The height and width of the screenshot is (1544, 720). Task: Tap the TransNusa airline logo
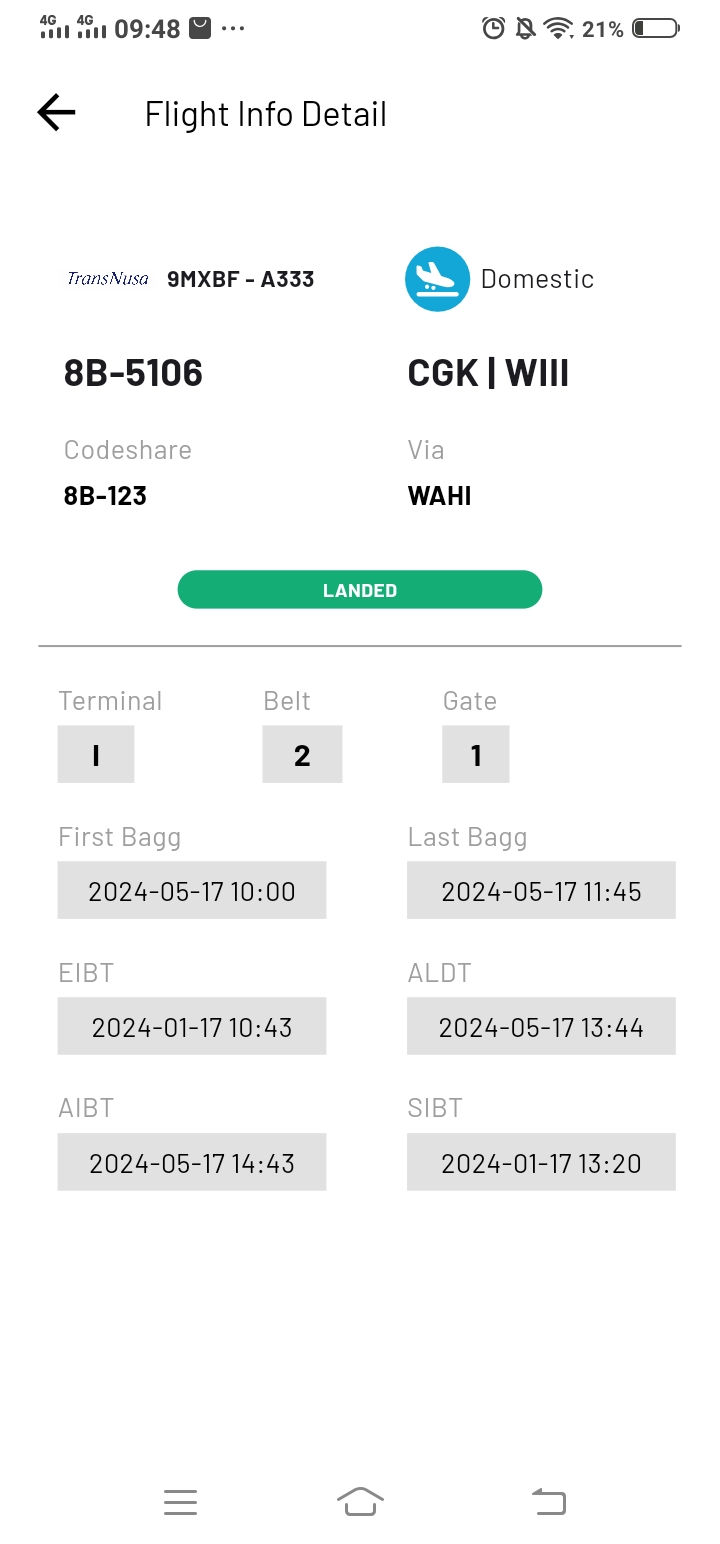[x=106, y=278]
